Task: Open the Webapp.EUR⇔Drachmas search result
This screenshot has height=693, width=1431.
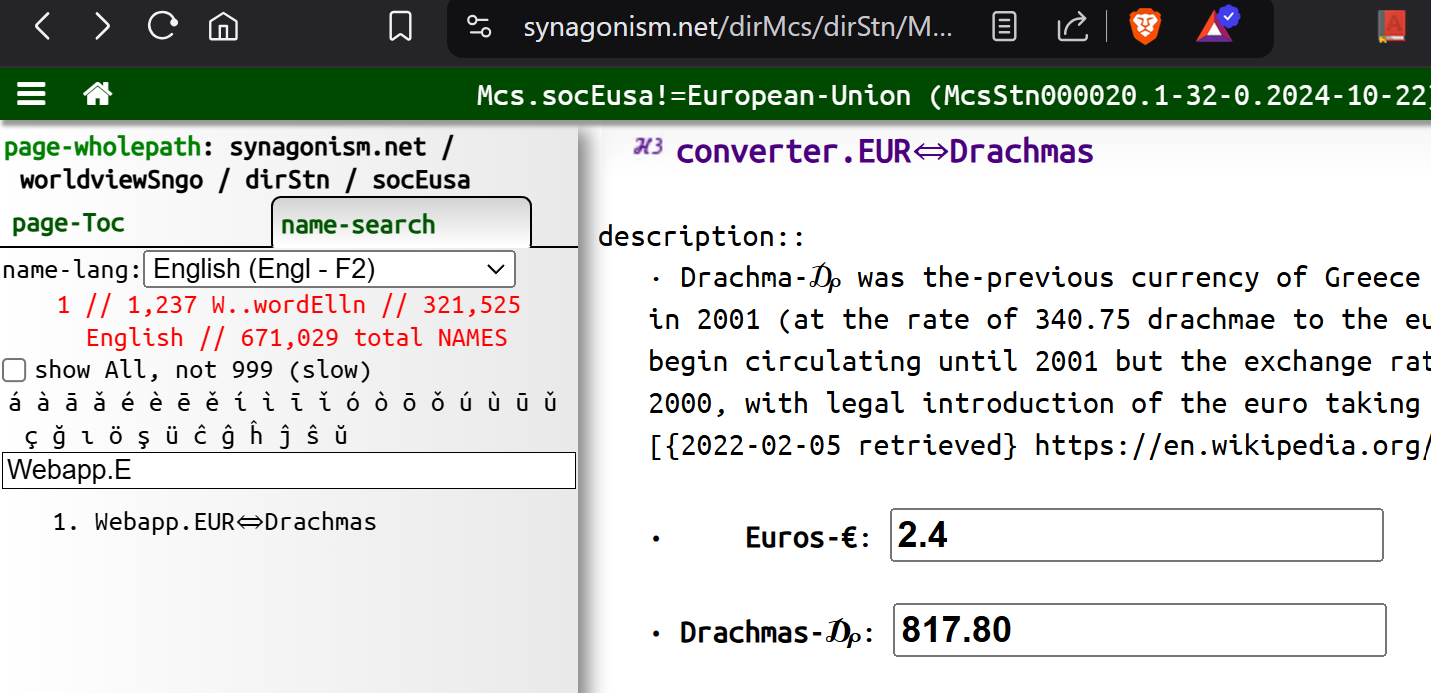Action: click(236, 522)
